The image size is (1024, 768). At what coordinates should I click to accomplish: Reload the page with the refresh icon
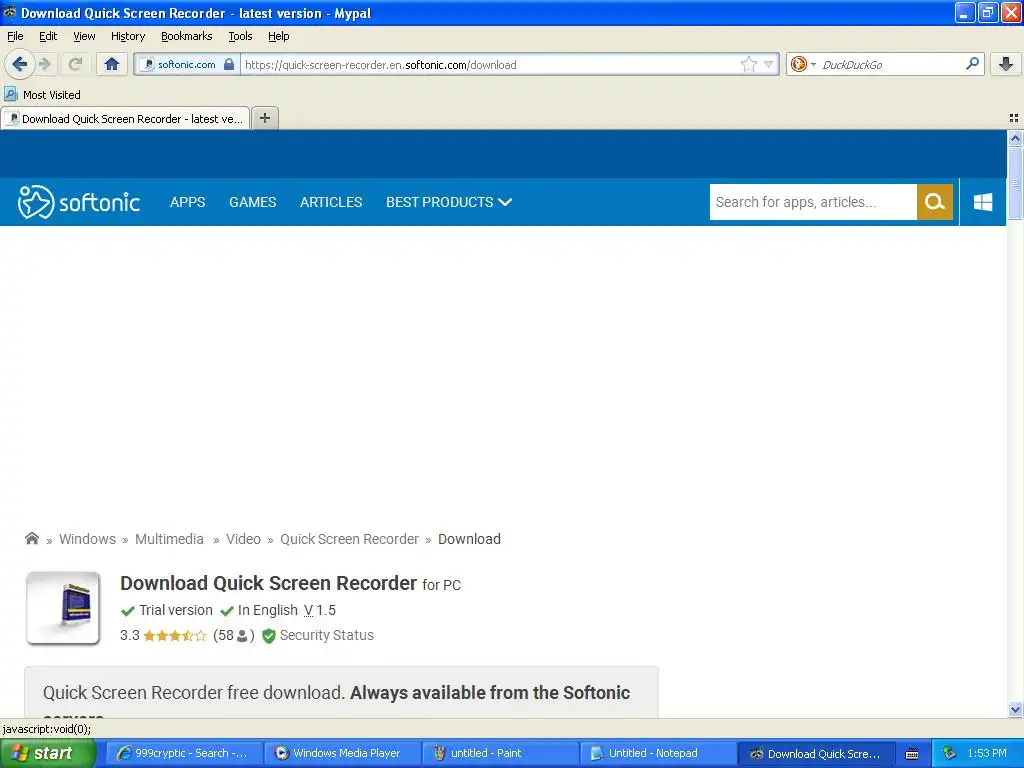click(x=75, y=64)
